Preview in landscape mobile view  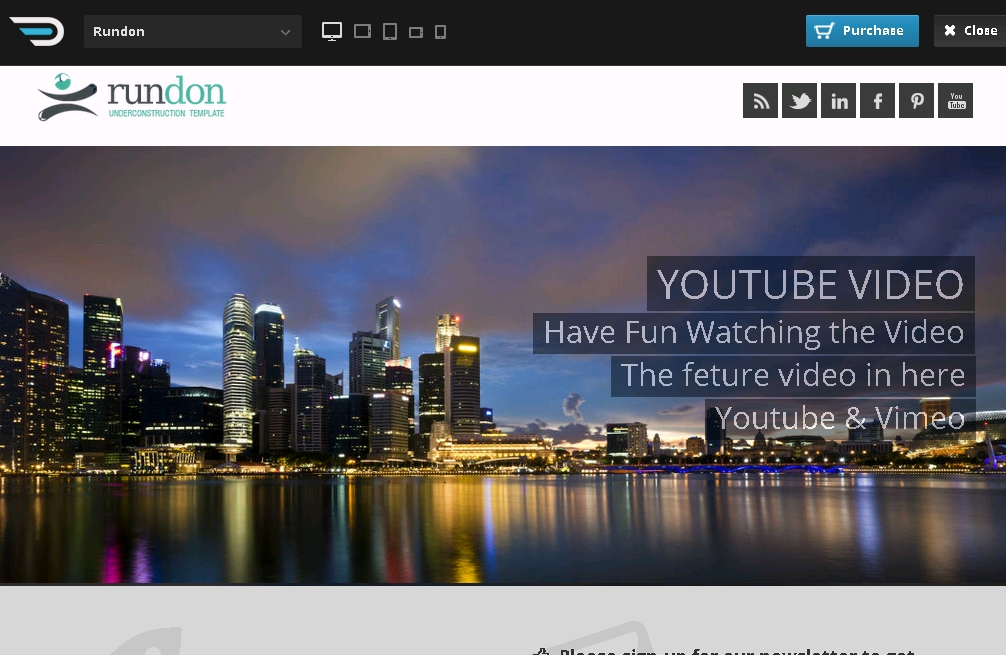(x=416, y=32)
